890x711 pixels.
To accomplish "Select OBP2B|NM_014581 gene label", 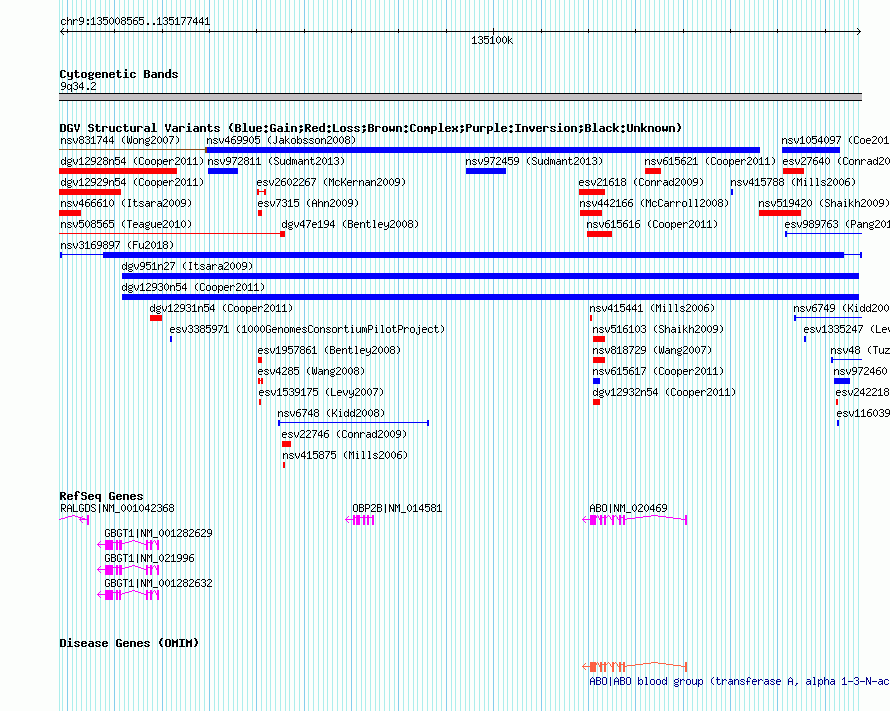I will point(397,508).
